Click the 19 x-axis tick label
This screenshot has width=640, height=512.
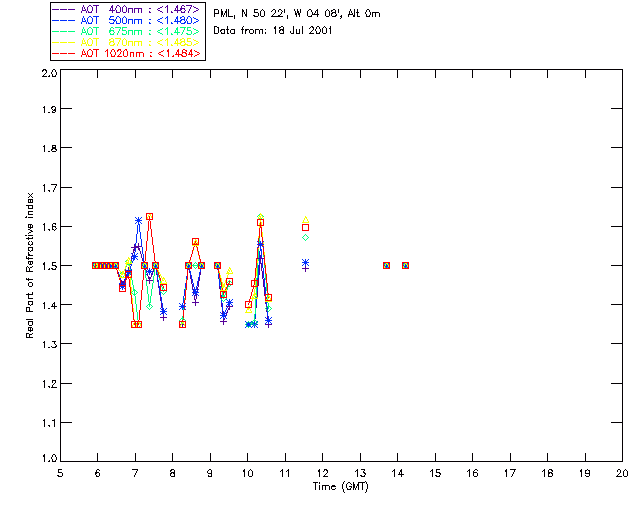[x=585, y=473]
